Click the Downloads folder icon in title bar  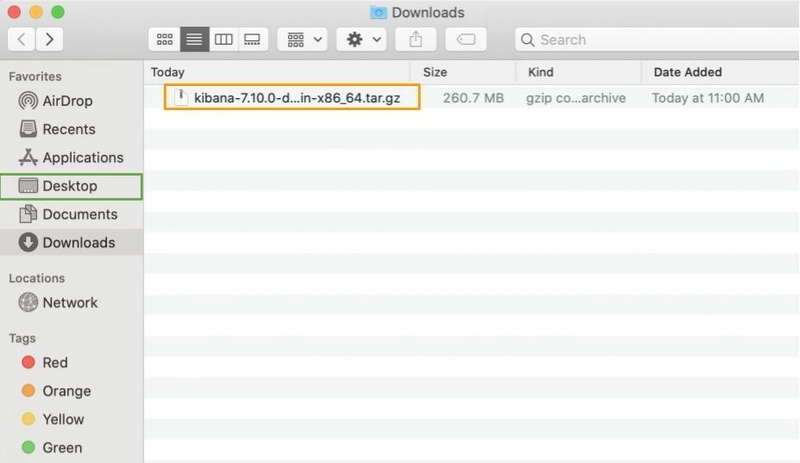(378, 12)
